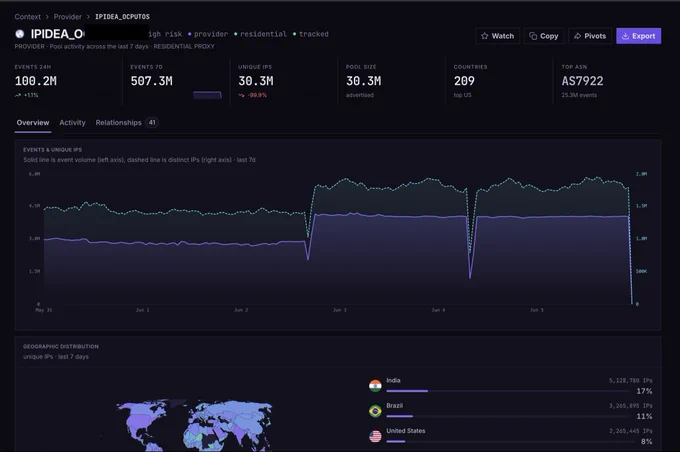Click the 41 count badge on Relationships
Viewport: 680px width, 452px height.
coord(152,123)
